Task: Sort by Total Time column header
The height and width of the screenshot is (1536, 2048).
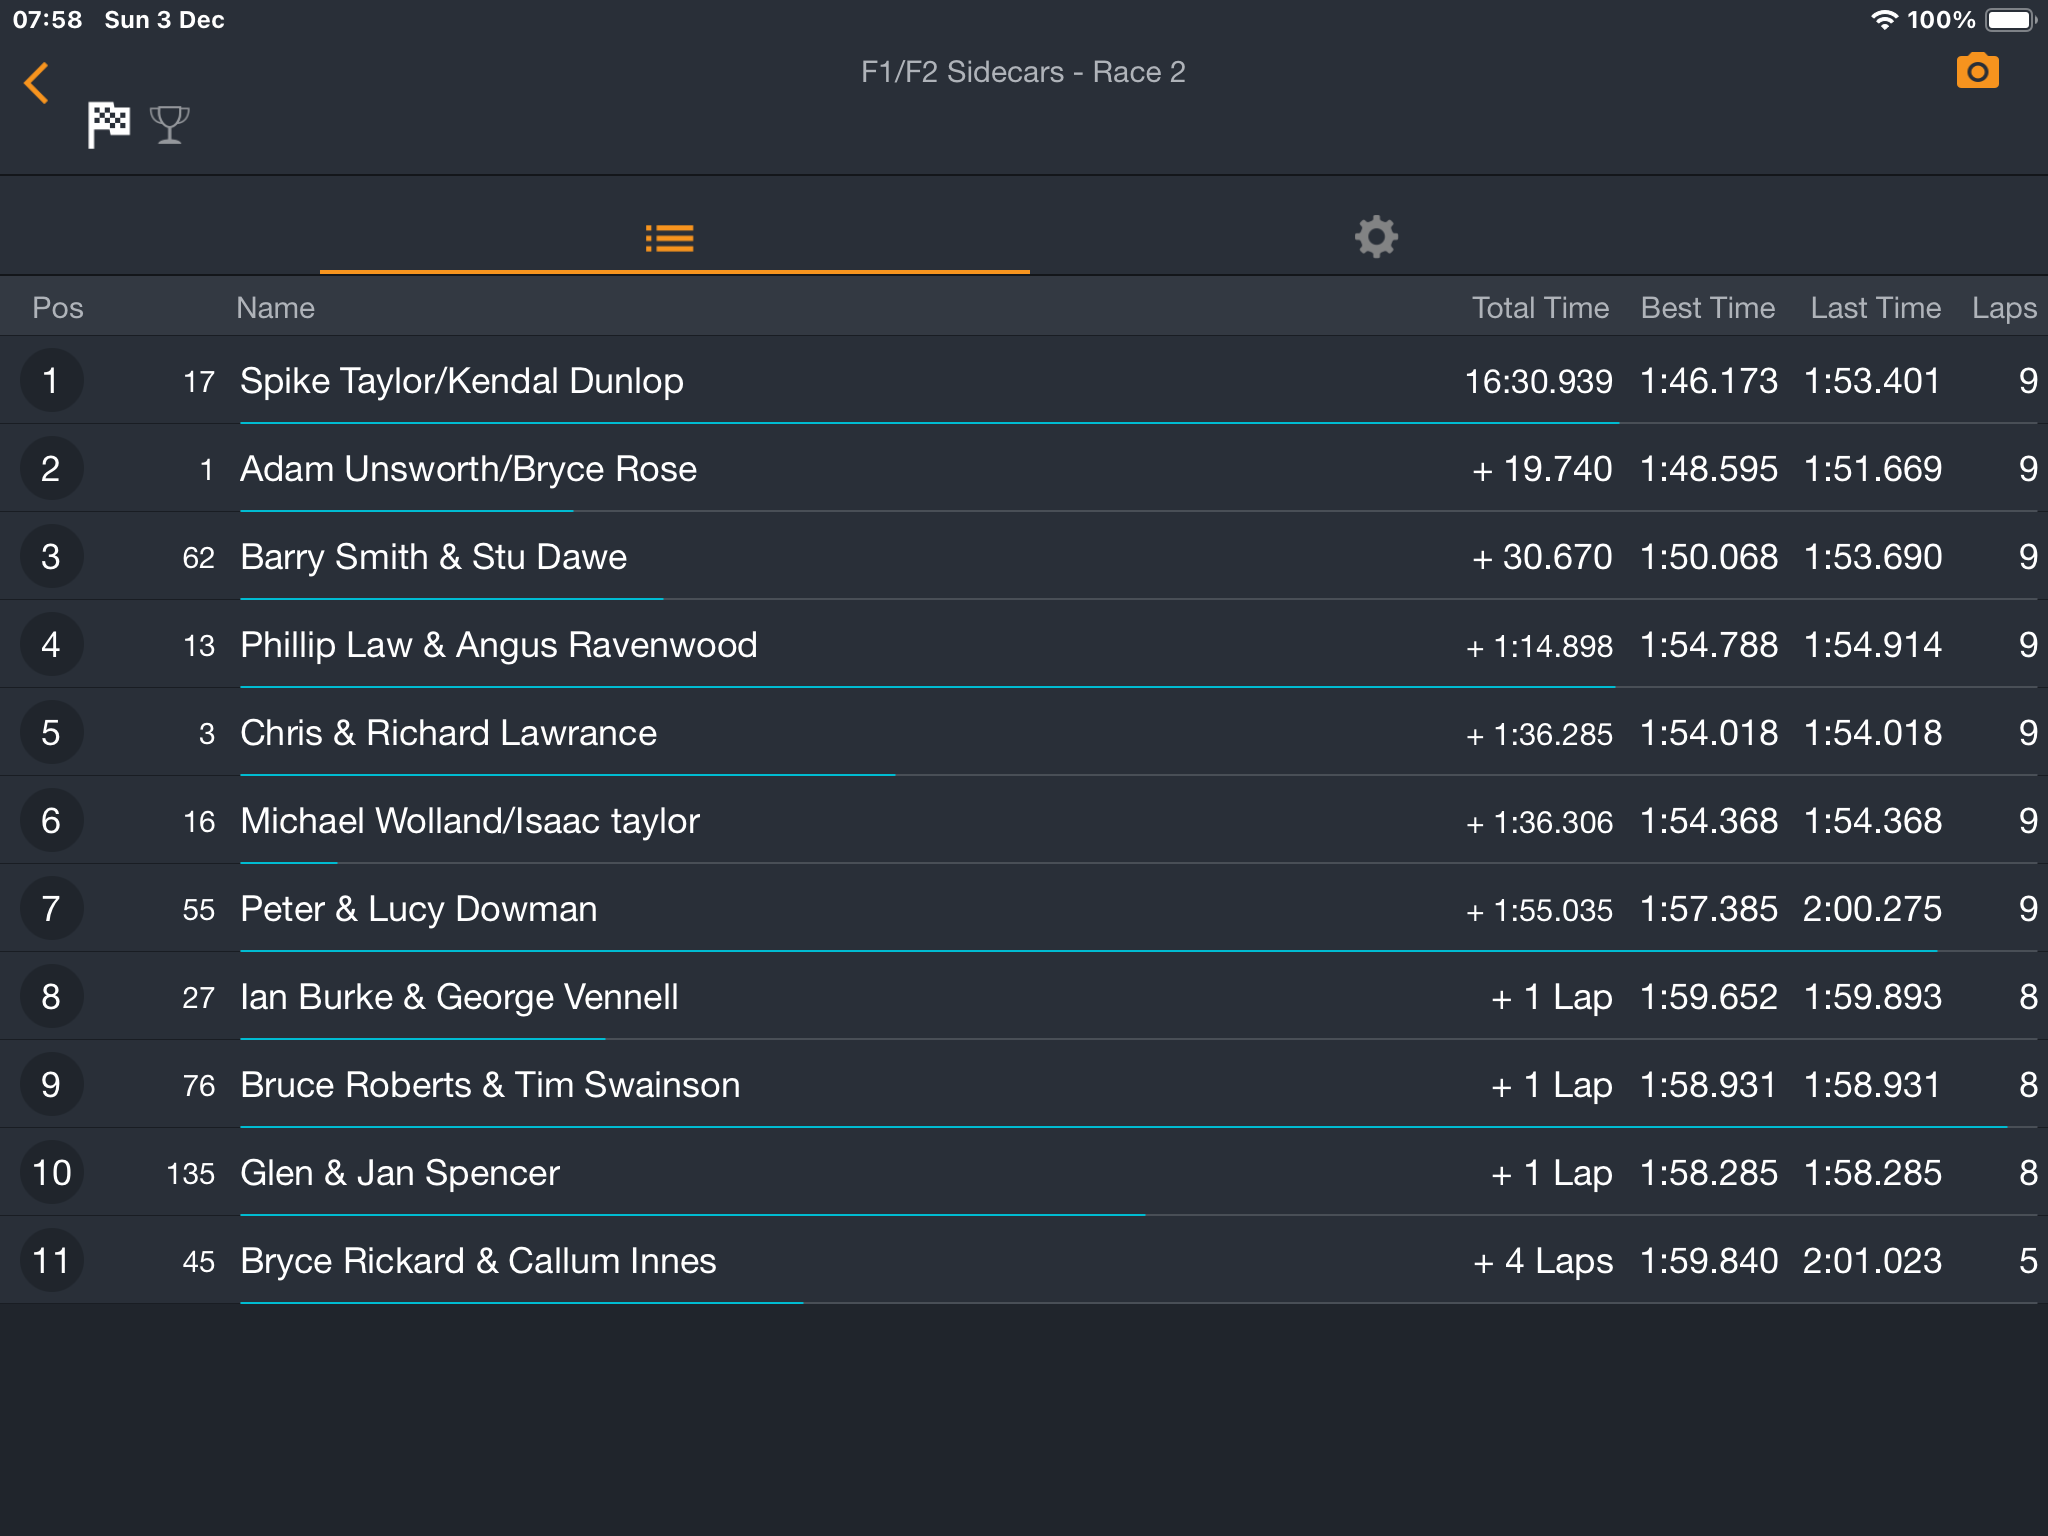Action: coord(1540,308)
